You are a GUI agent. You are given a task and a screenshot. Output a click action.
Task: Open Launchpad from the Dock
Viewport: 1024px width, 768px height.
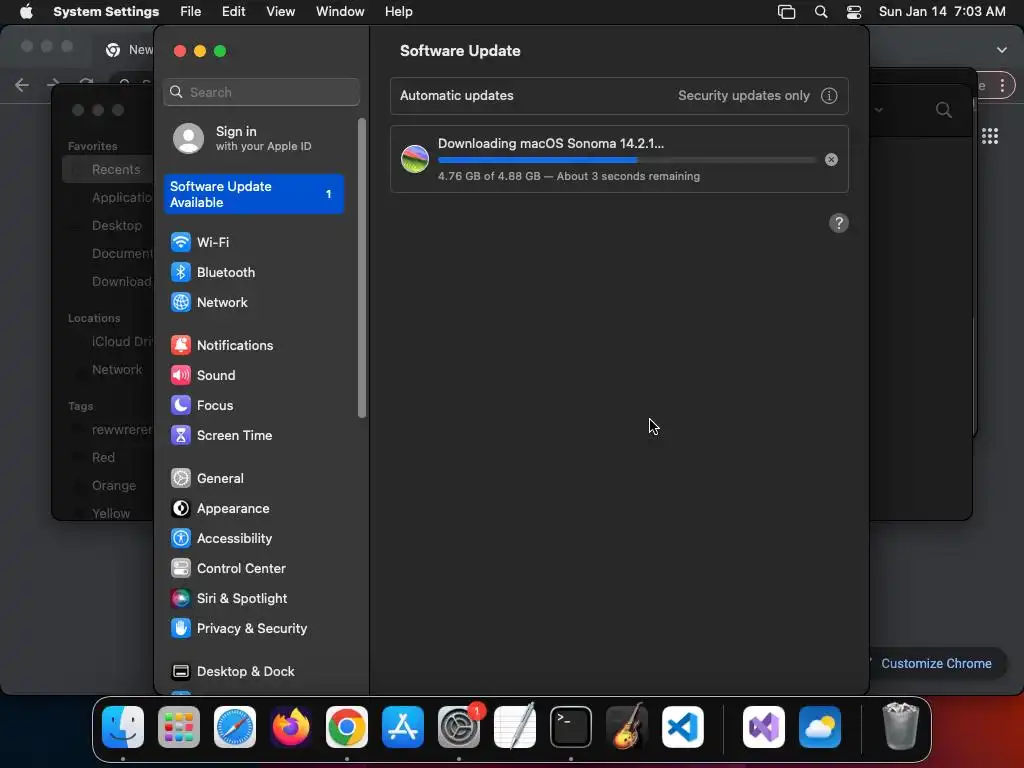click(179, 727)
